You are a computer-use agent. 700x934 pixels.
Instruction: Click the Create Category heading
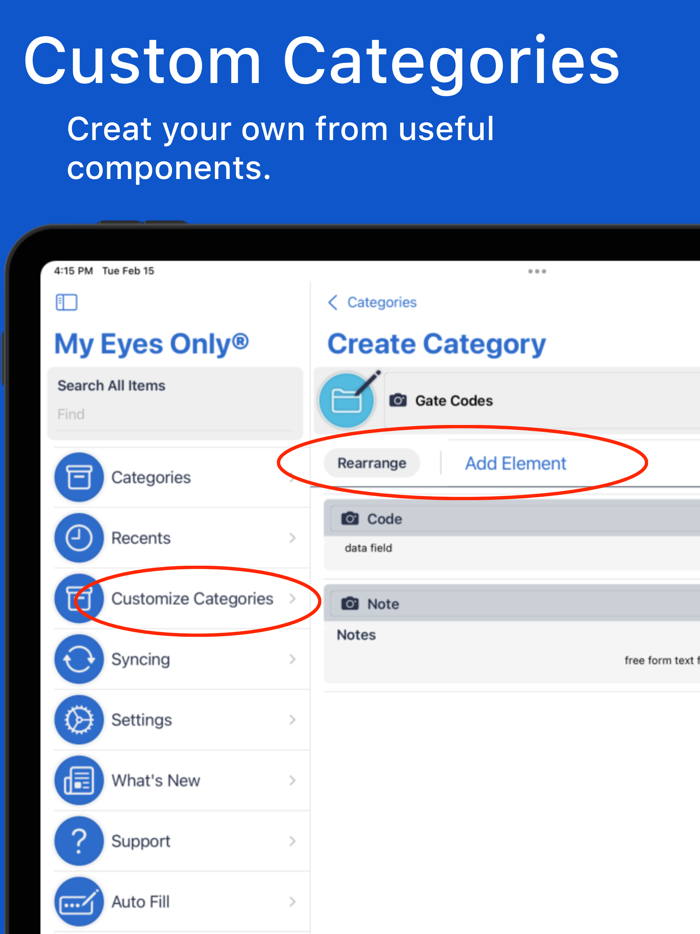coord(437,344)
